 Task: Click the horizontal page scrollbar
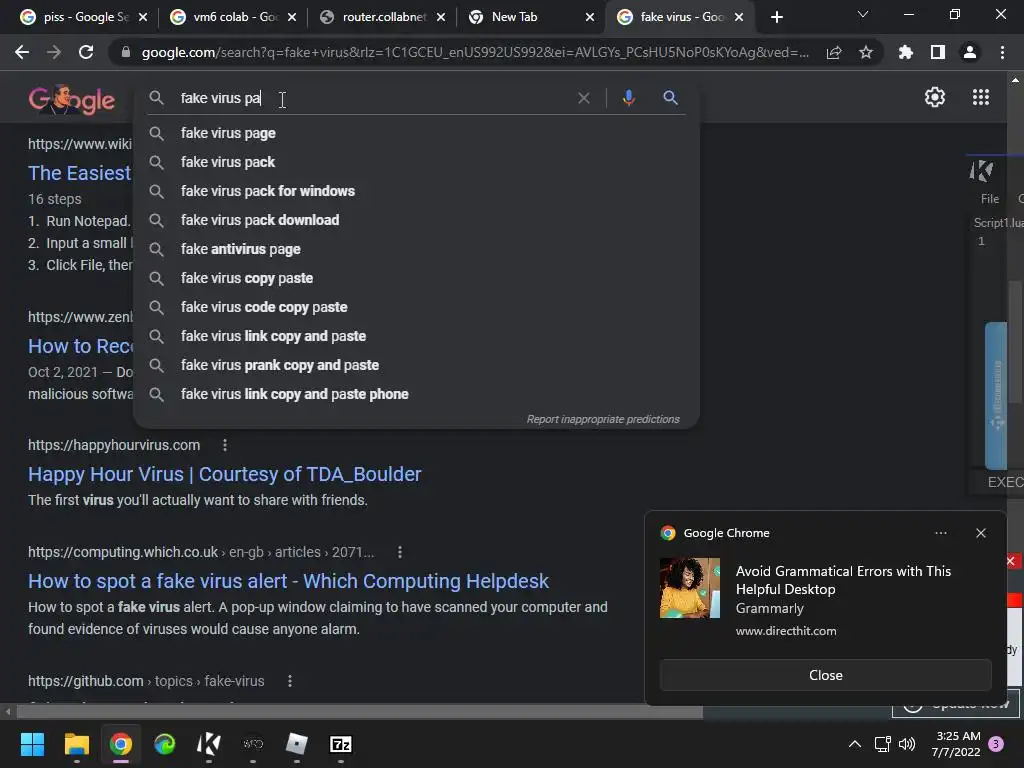[x=359, y=711]
